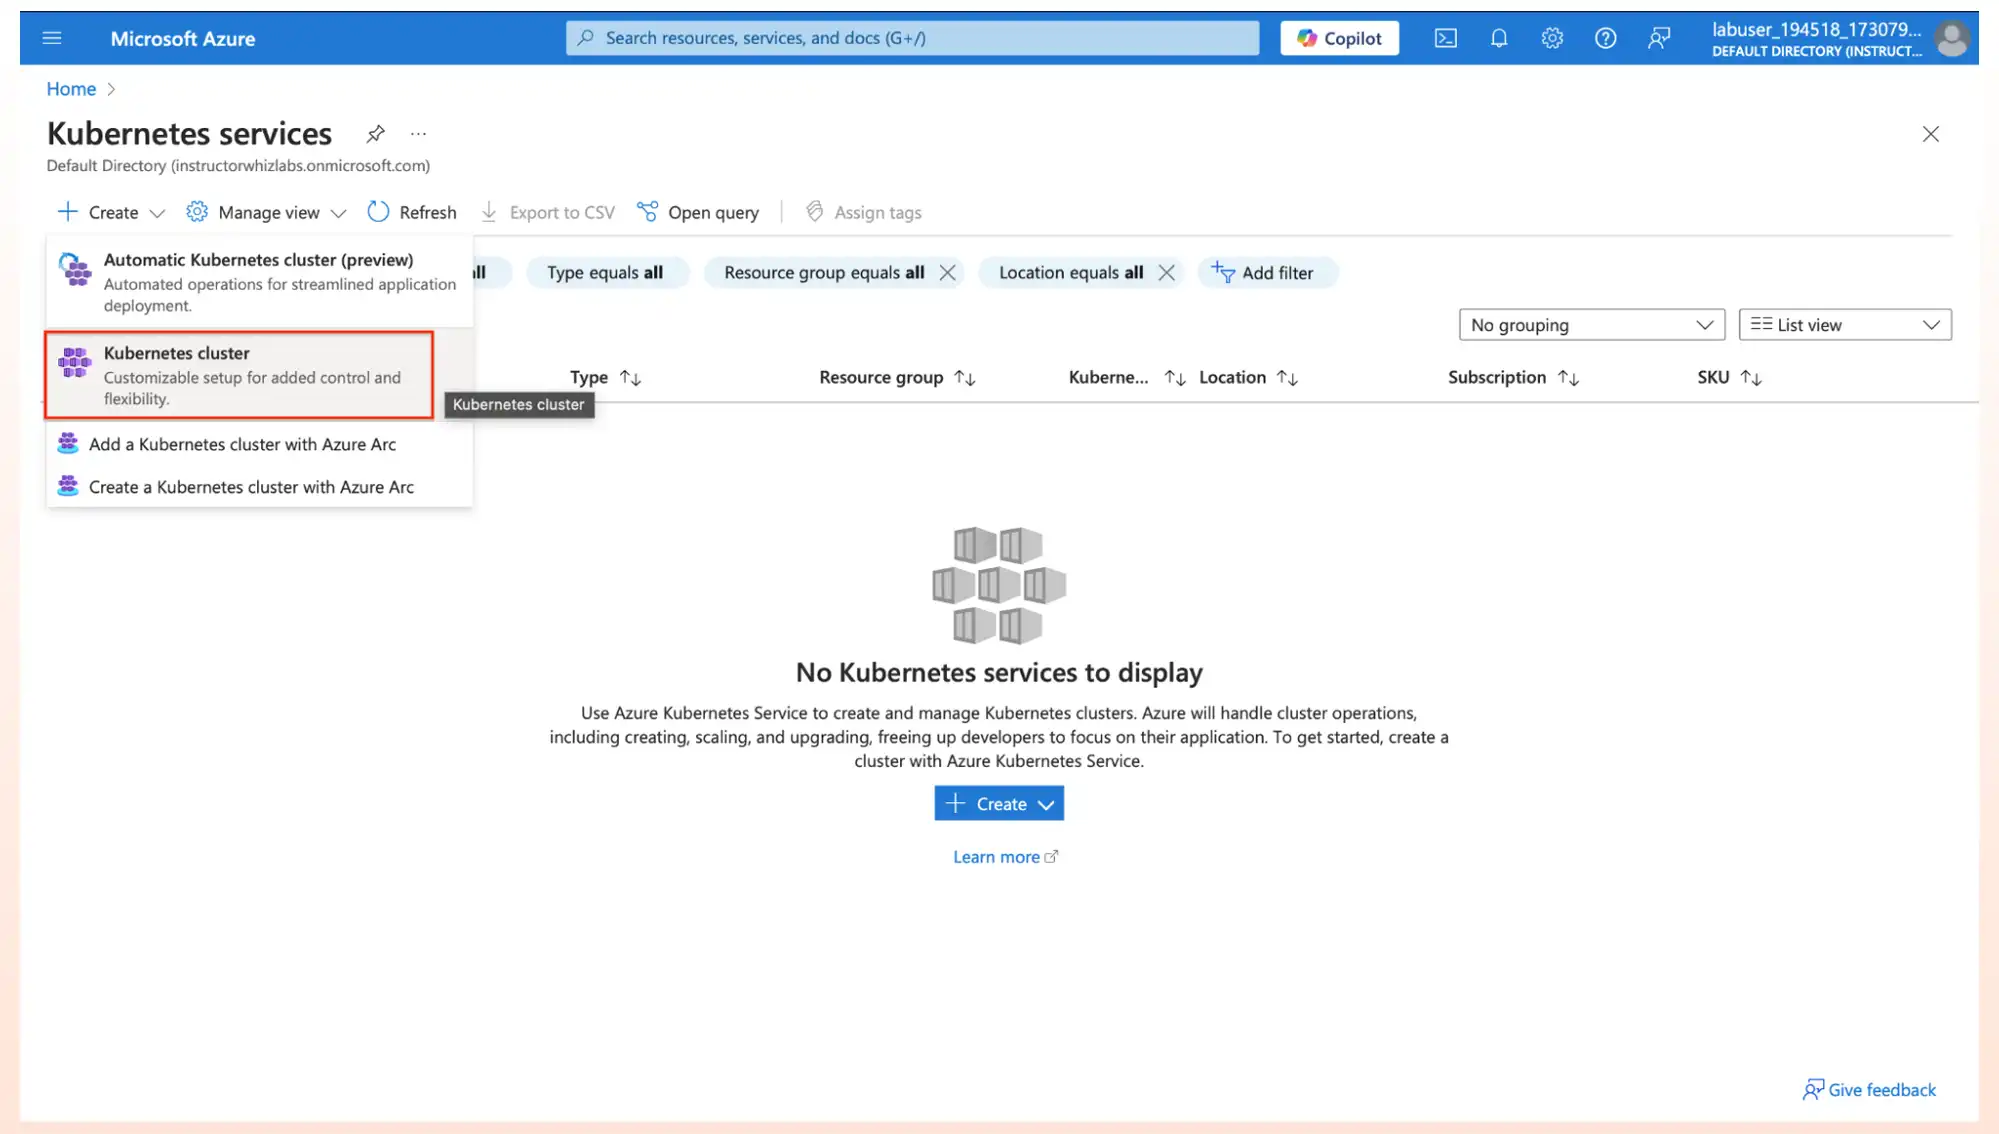Click the Location column header
The width and height of the screenshot is (1999, 1134).
[1232, 377]
